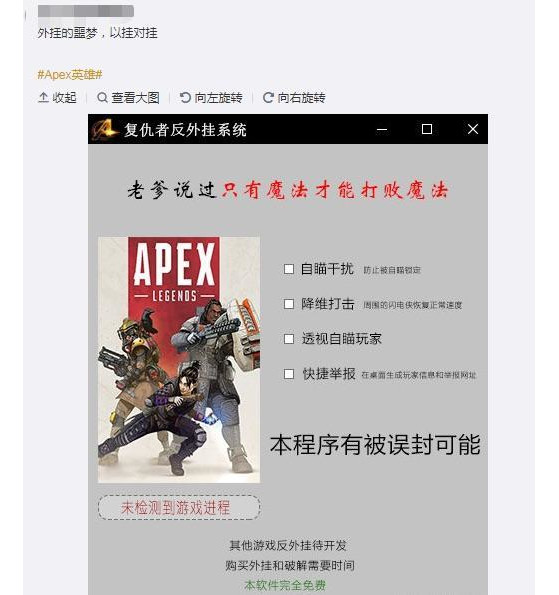Enable the 自瞄干扰 checkbox

289,269
